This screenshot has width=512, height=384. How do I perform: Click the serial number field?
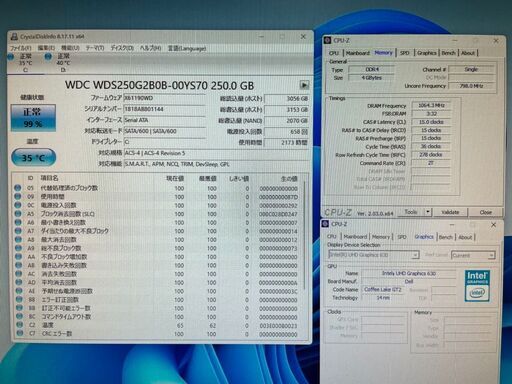pos(164,109)
